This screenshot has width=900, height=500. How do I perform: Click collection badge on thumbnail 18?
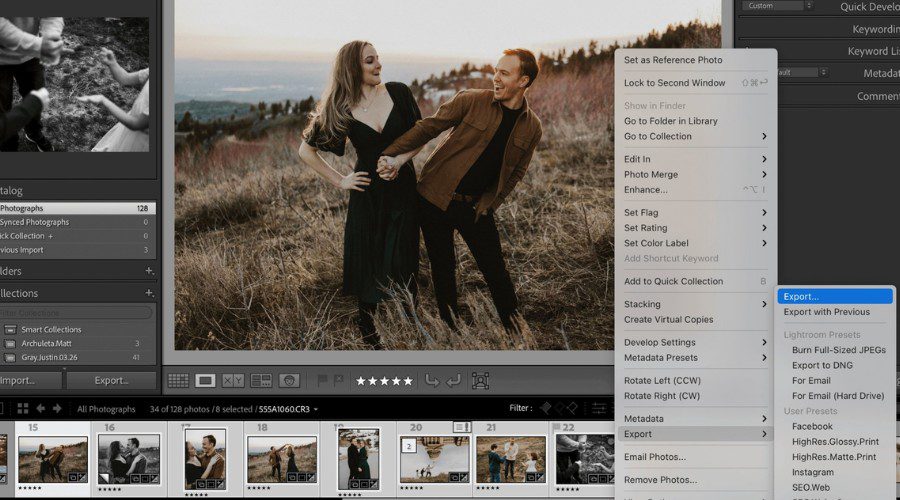point(293,477)
